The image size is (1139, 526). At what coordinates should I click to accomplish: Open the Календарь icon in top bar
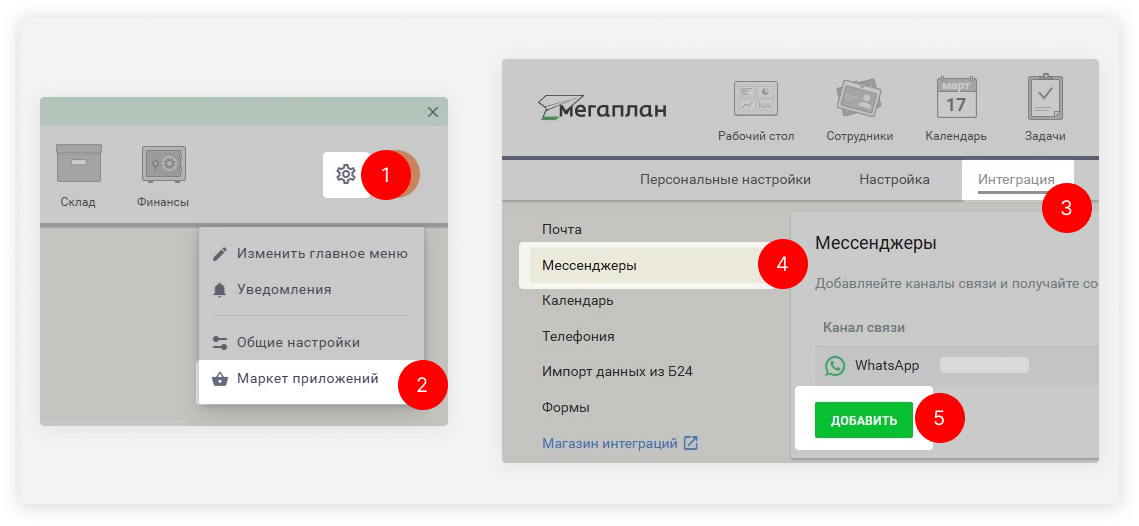(956, 99)
